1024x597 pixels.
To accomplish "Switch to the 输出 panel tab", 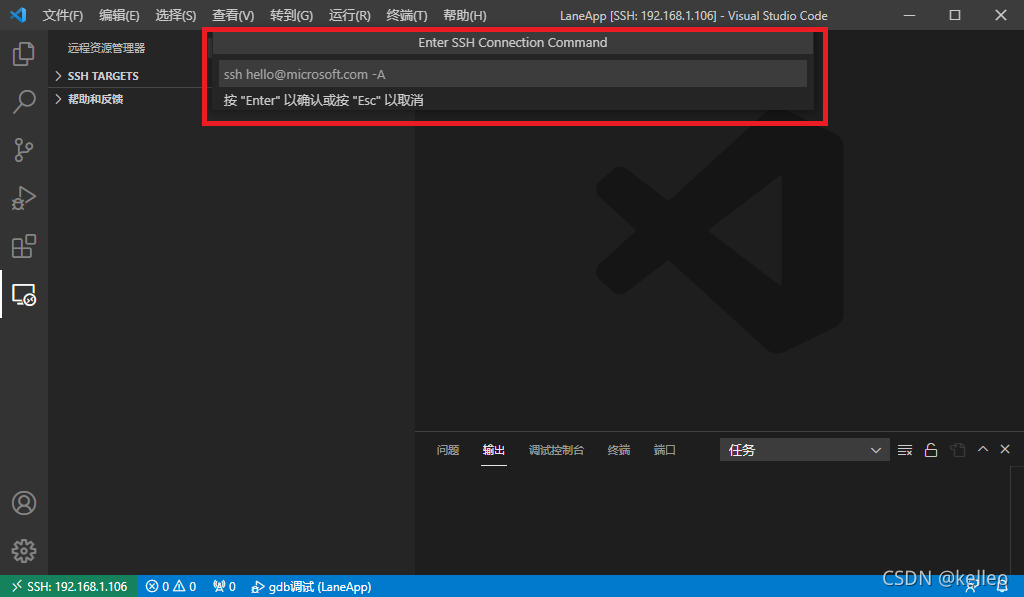I will coord(494,450).
